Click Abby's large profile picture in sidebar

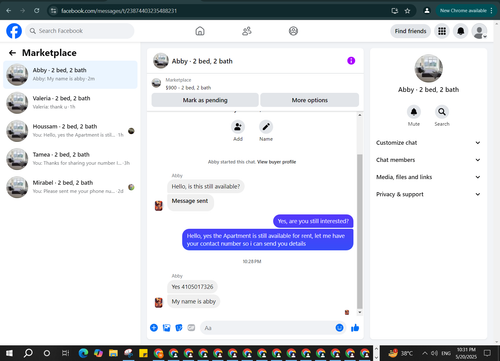(x=429, y=68)
